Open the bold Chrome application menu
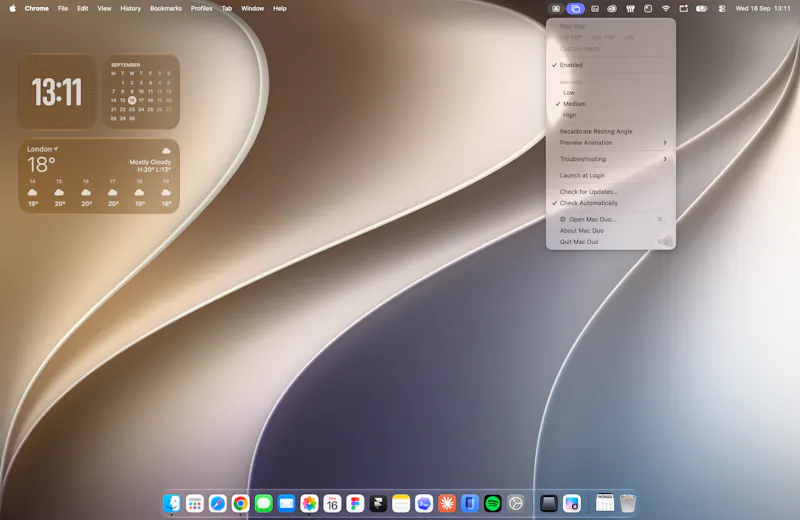 coord(37,8)
